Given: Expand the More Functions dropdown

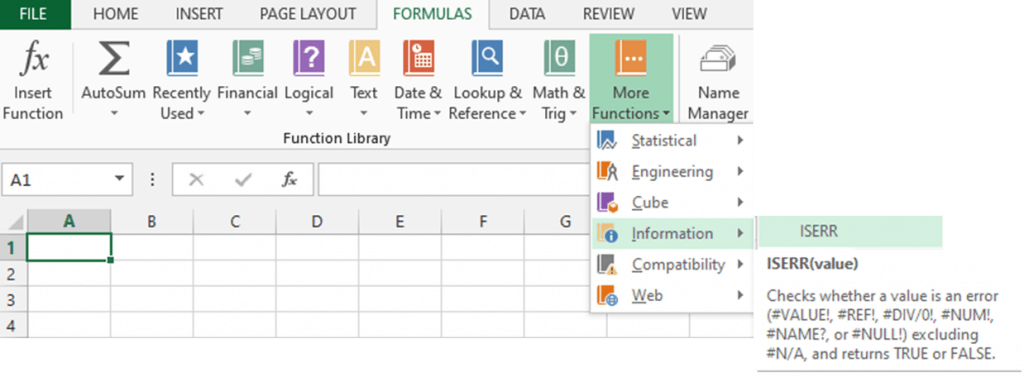Looking at the screenshot, I should pos(631,78).
